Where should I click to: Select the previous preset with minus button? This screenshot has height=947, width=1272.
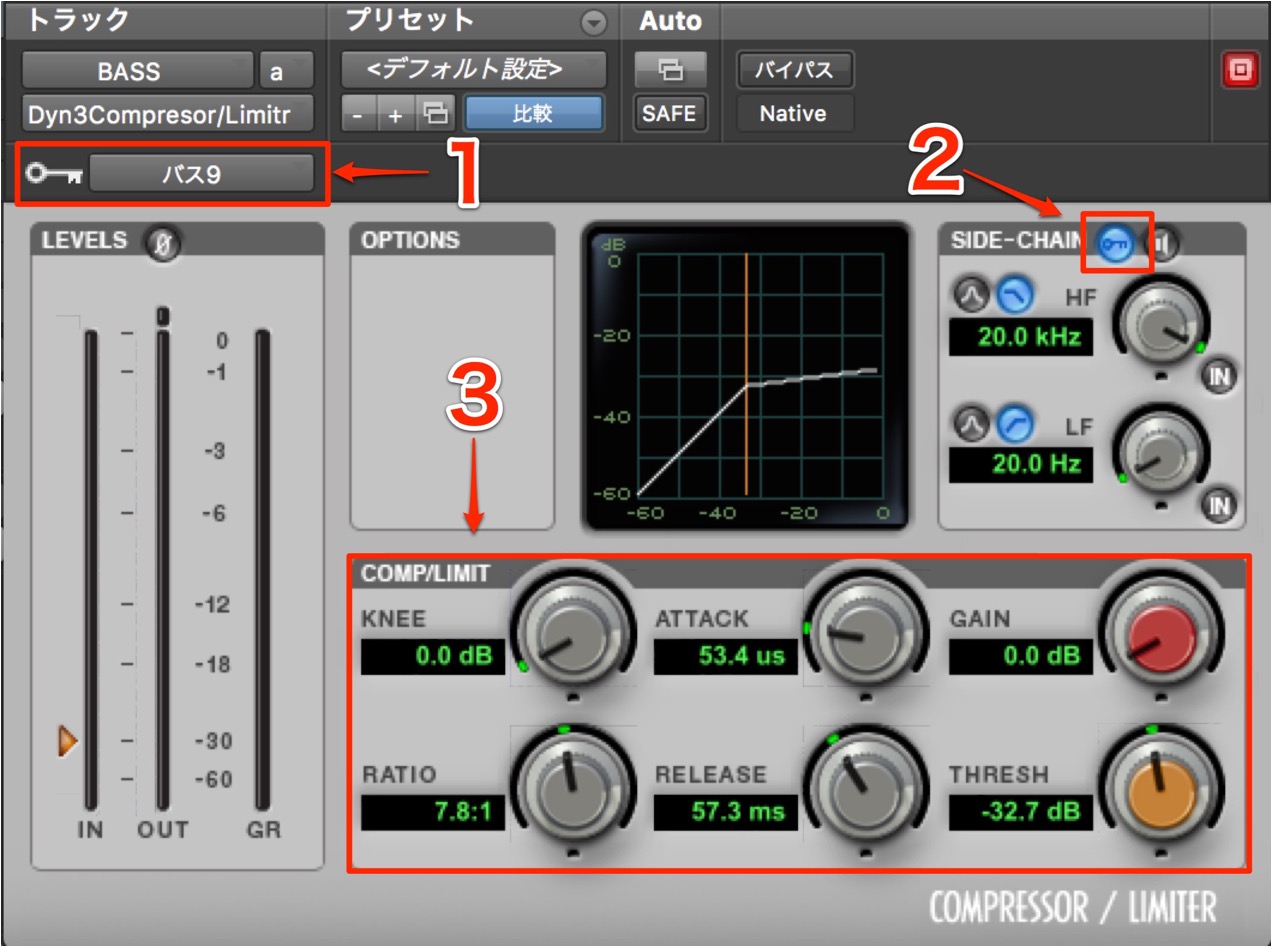pos(359,114)
